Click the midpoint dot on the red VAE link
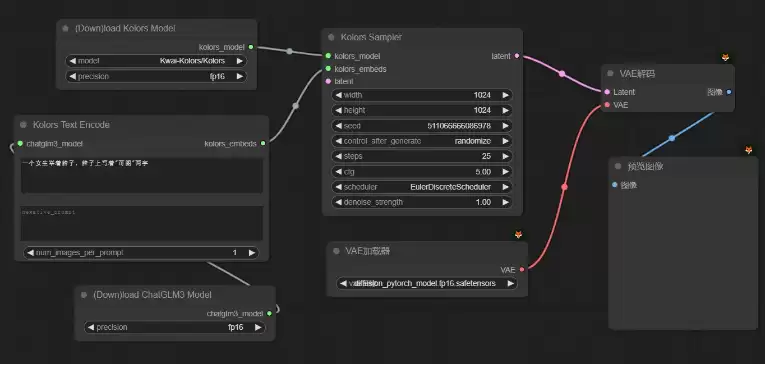Viewport: 765px width, 365px height. coord(564,187)
